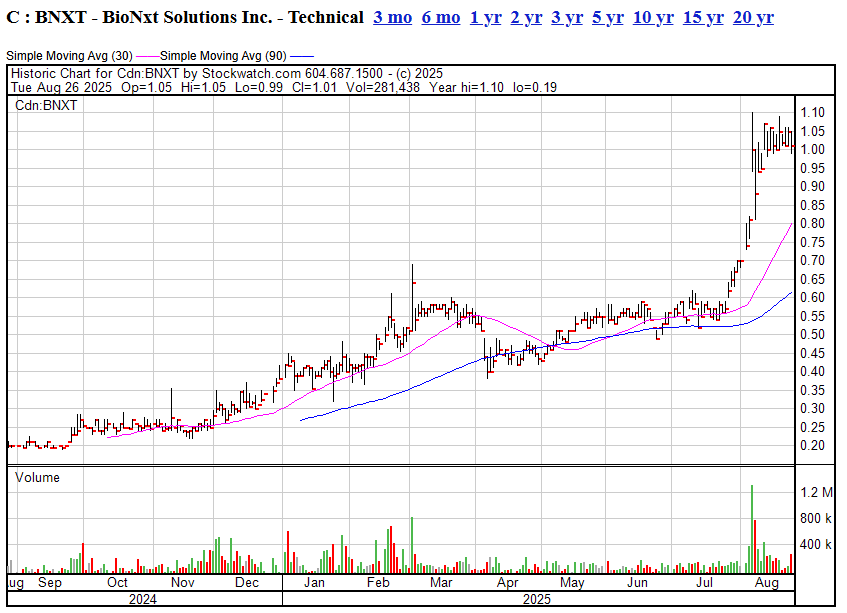This screenshot has width=847, height=613.
Task: Click the Volume panel label
Action: (37, 477)
